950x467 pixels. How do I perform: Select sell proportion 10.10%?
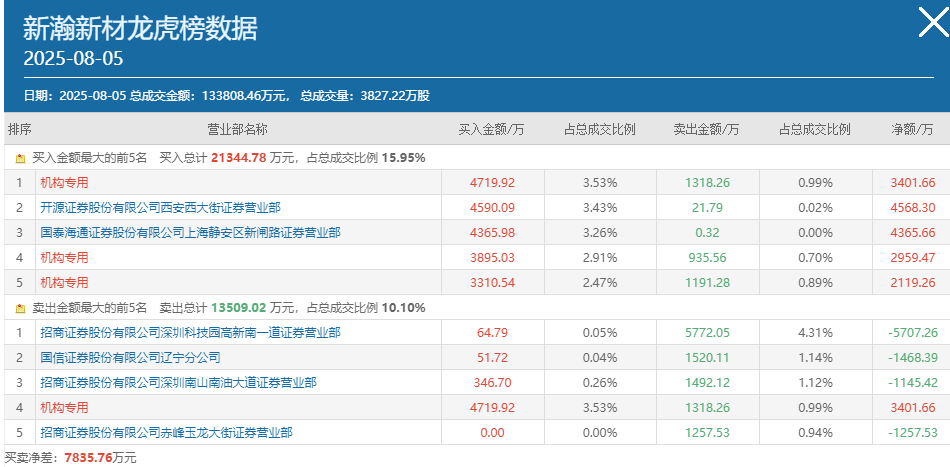point(404,308)
